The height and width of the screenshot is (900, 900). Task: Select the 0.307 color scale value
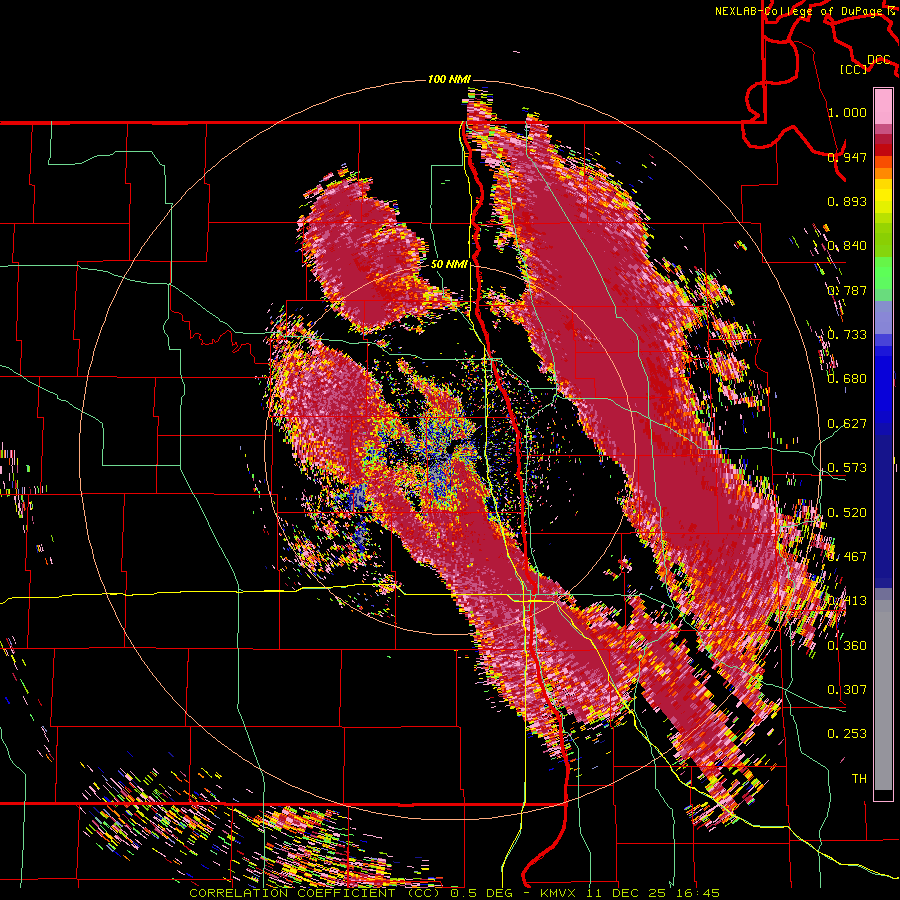click(847, 690)
